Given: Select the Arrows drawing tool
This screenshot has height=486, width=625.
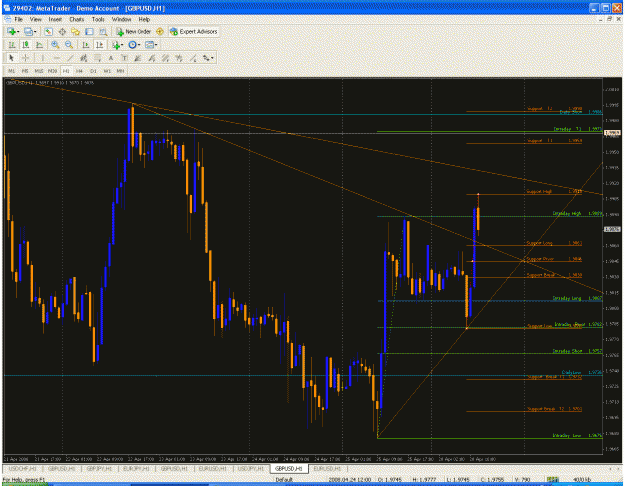Looking at the screenshot, I should [x=206, y=58].
